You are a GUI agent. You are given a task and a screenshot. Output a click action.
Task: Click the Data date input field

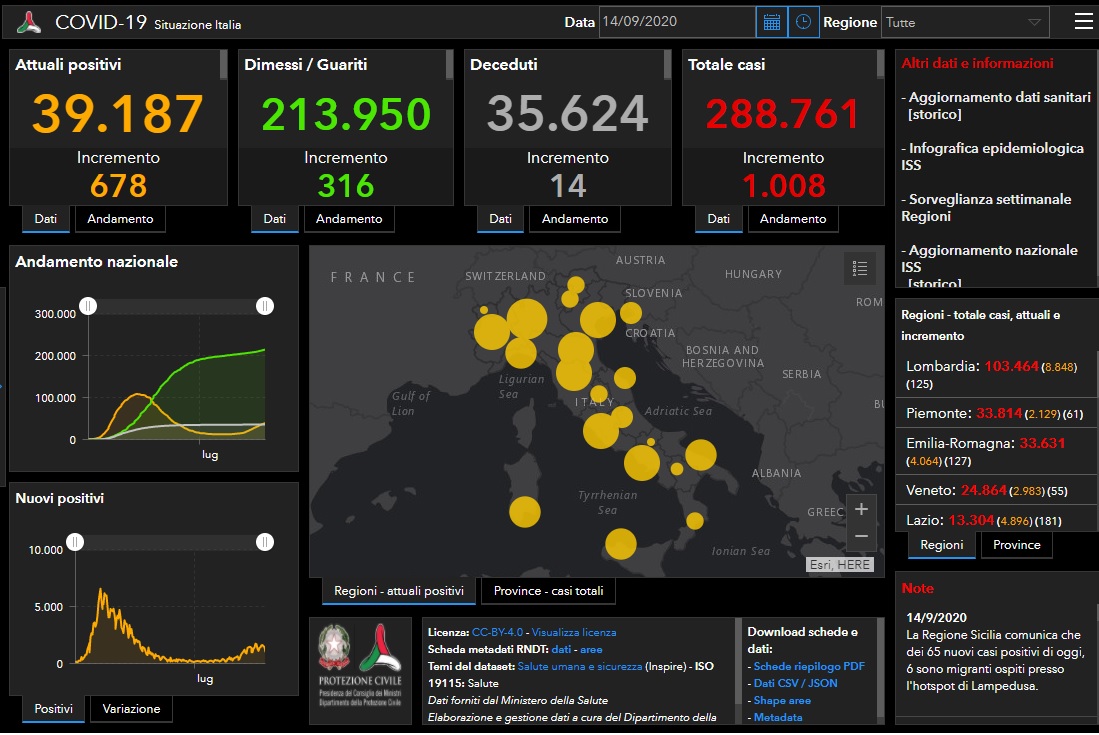[x=676, y=22]
